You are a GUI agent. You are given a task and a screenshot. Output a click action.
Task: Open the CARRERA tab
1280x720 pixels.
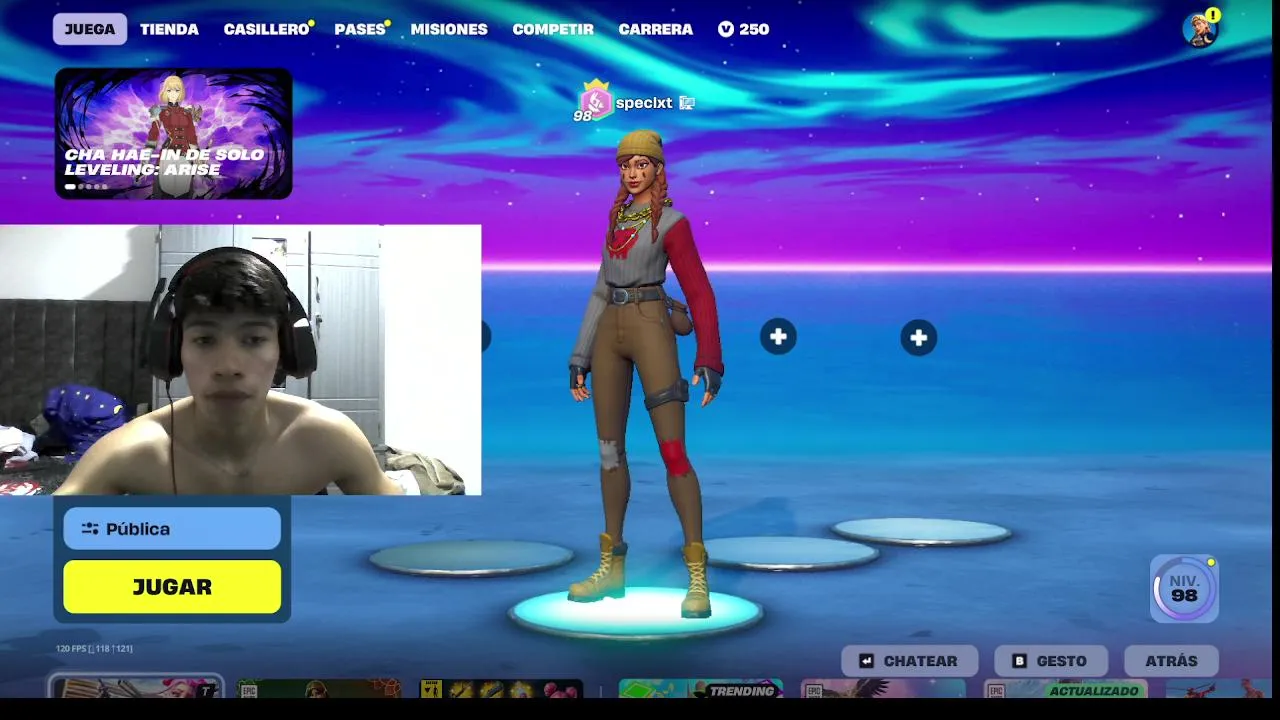(x=656, y=29)
